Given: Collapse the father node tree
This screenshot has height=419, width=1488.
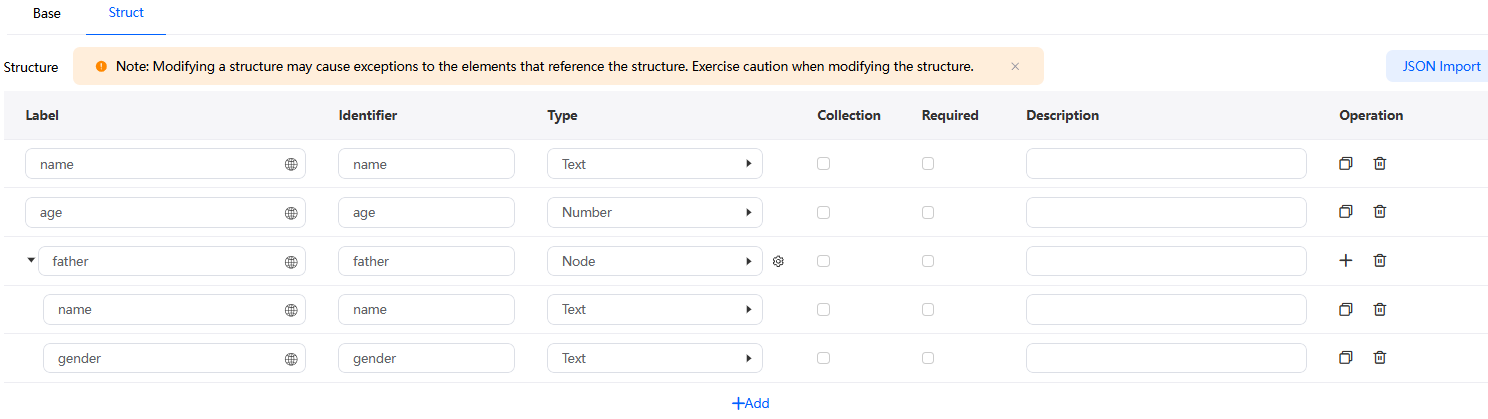Looking at the screenshot, I should 30,260.
